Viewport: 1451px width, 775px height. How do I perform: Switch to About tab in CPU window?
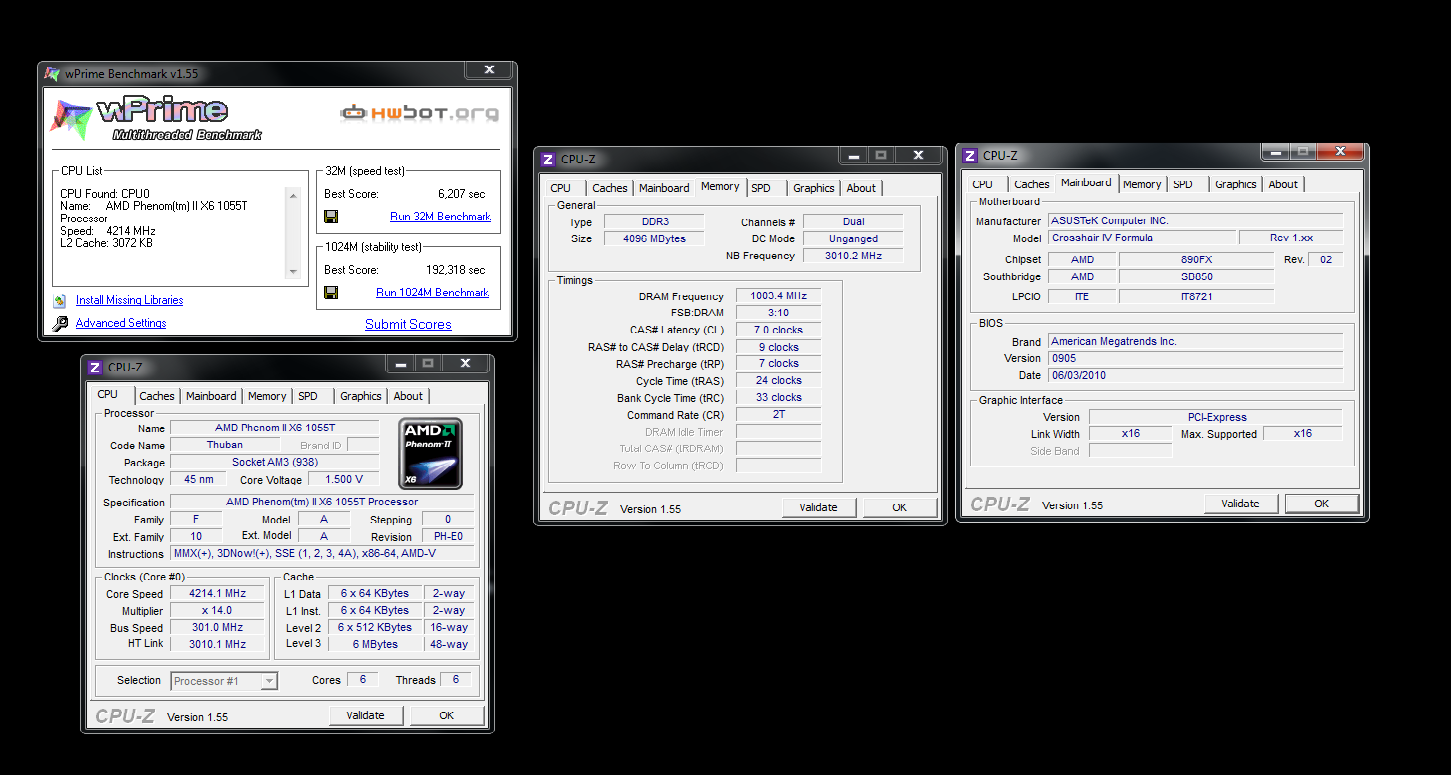coord(408,396)
